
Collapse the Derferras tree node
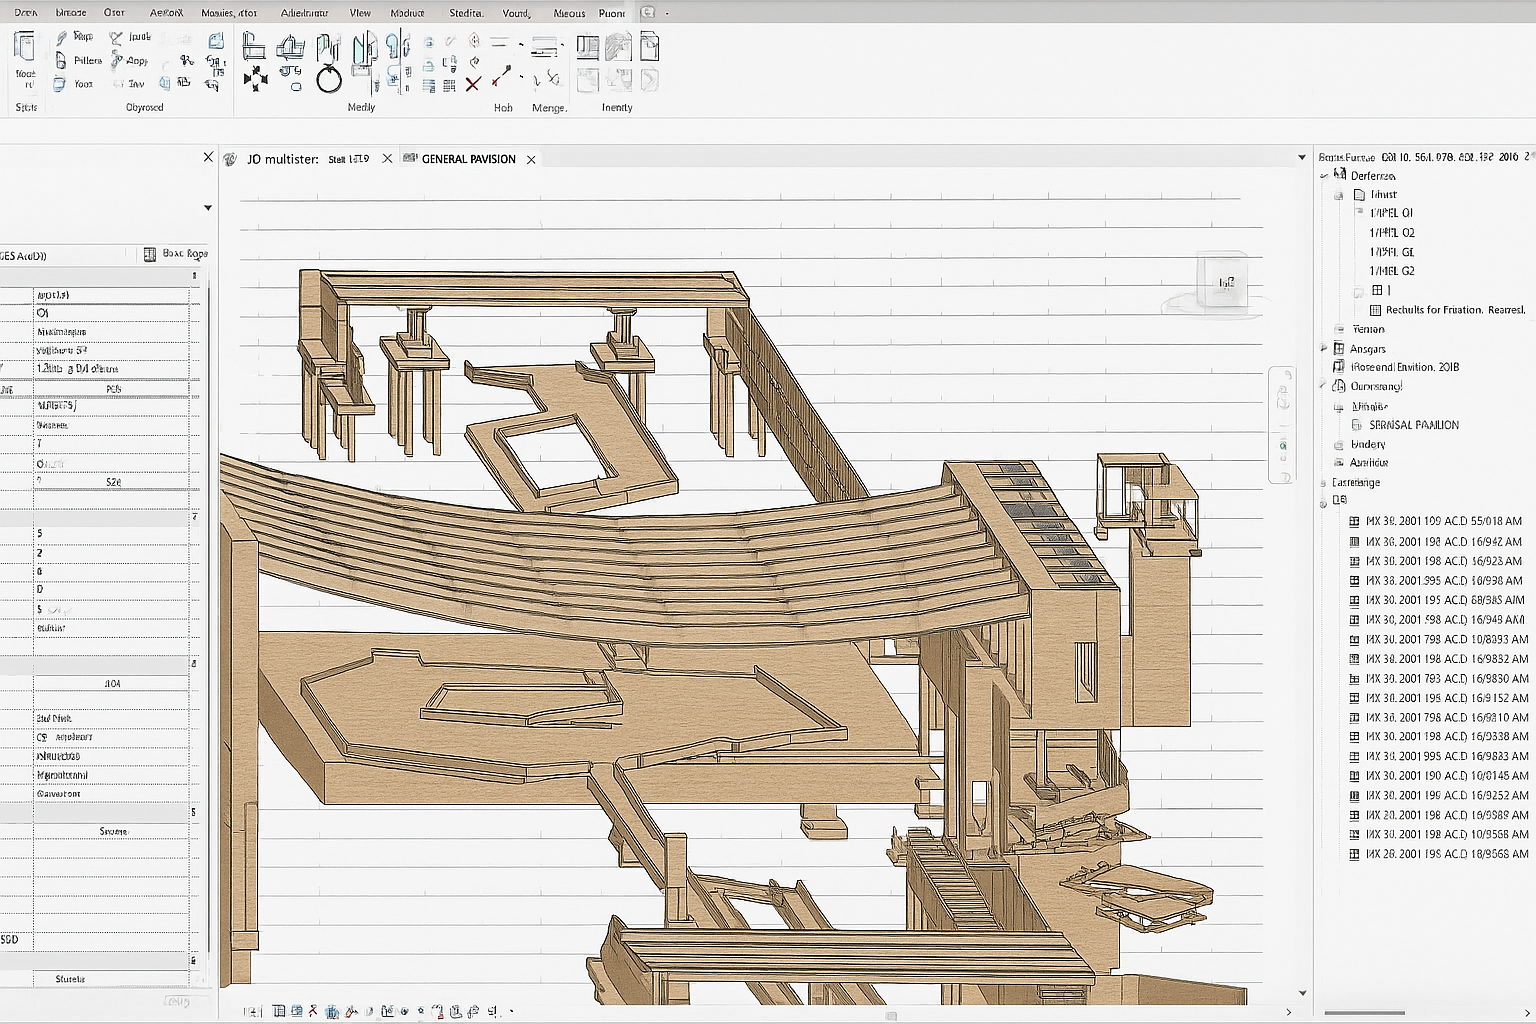pyautogui.click(x=1325, y=176)
